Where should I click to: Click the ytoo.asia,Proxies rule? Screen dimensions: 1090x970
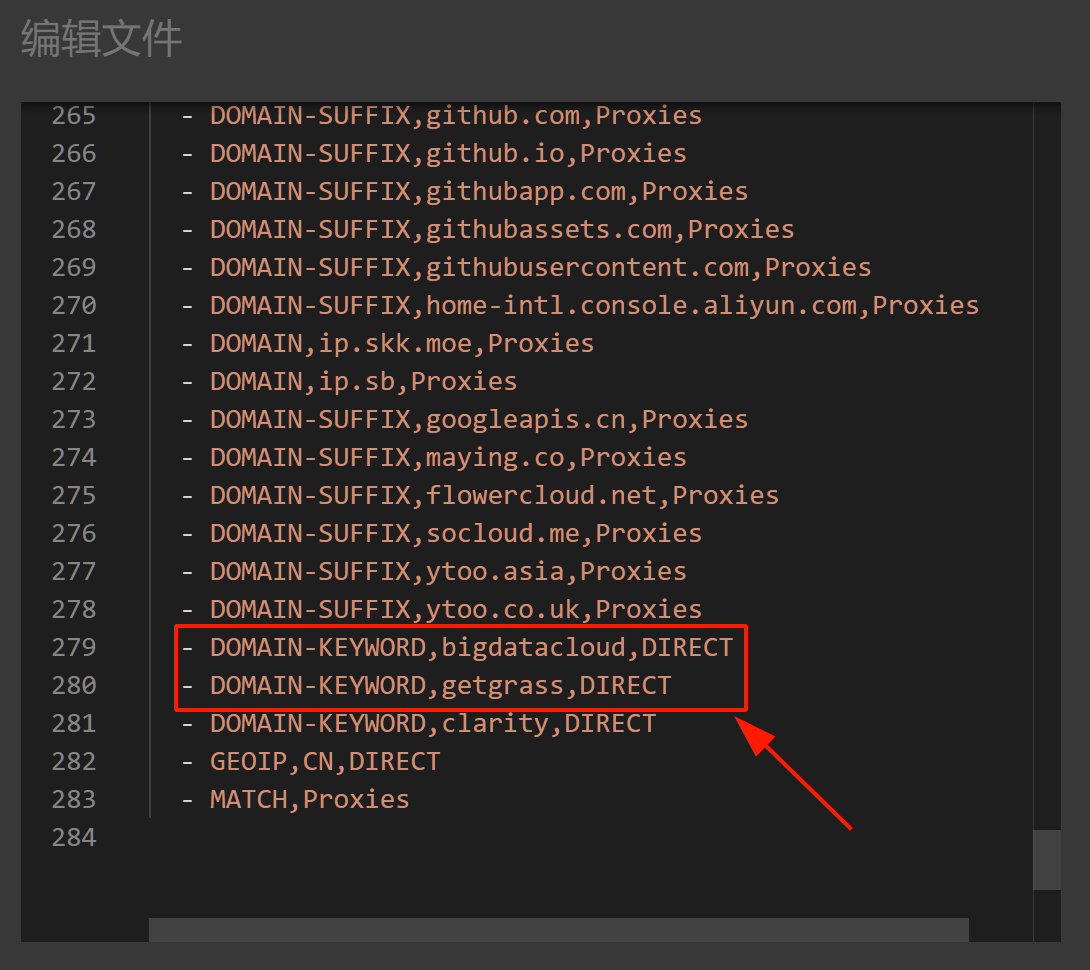pos(448,572)
